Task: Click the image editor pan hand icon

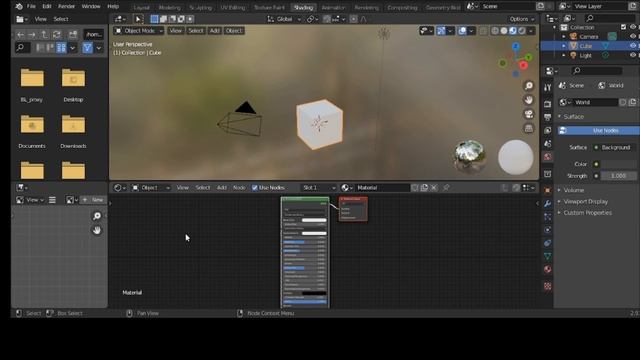Action: coord(97,231)
